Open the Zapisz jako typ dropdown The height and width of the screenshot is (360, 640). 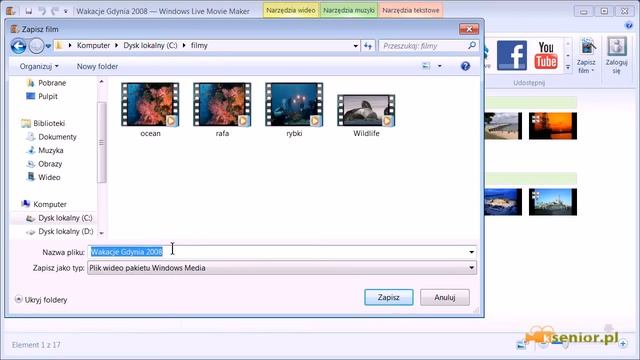[282, 268]
